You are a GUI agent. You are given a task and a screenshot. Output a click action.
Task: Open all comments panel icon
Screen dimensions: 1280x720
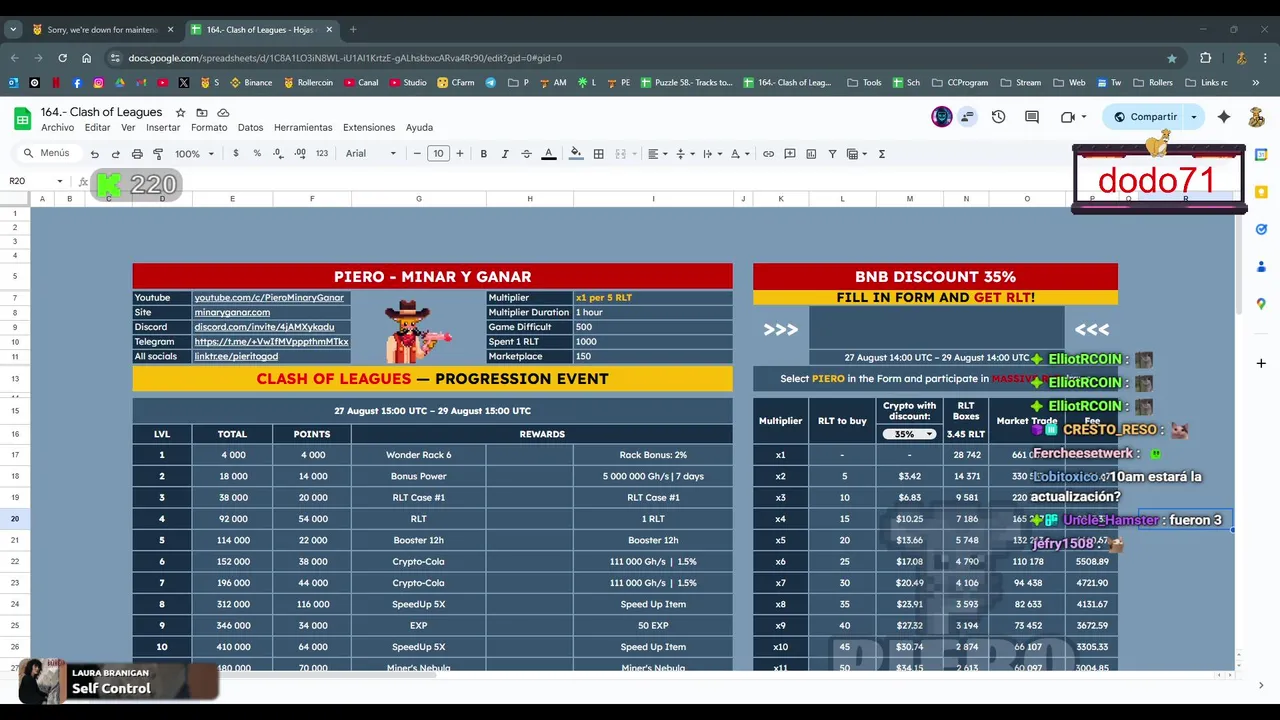click(1032, 117)
